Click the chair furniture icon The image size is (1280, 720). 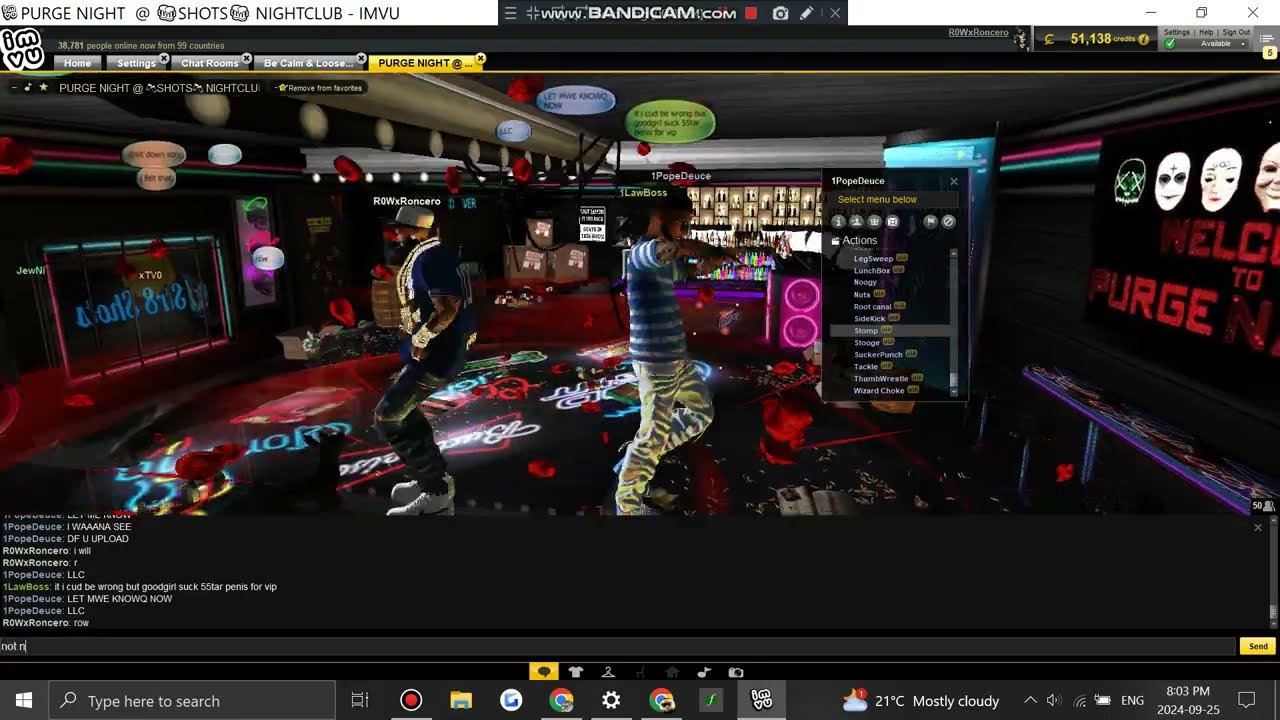(640, 672)
